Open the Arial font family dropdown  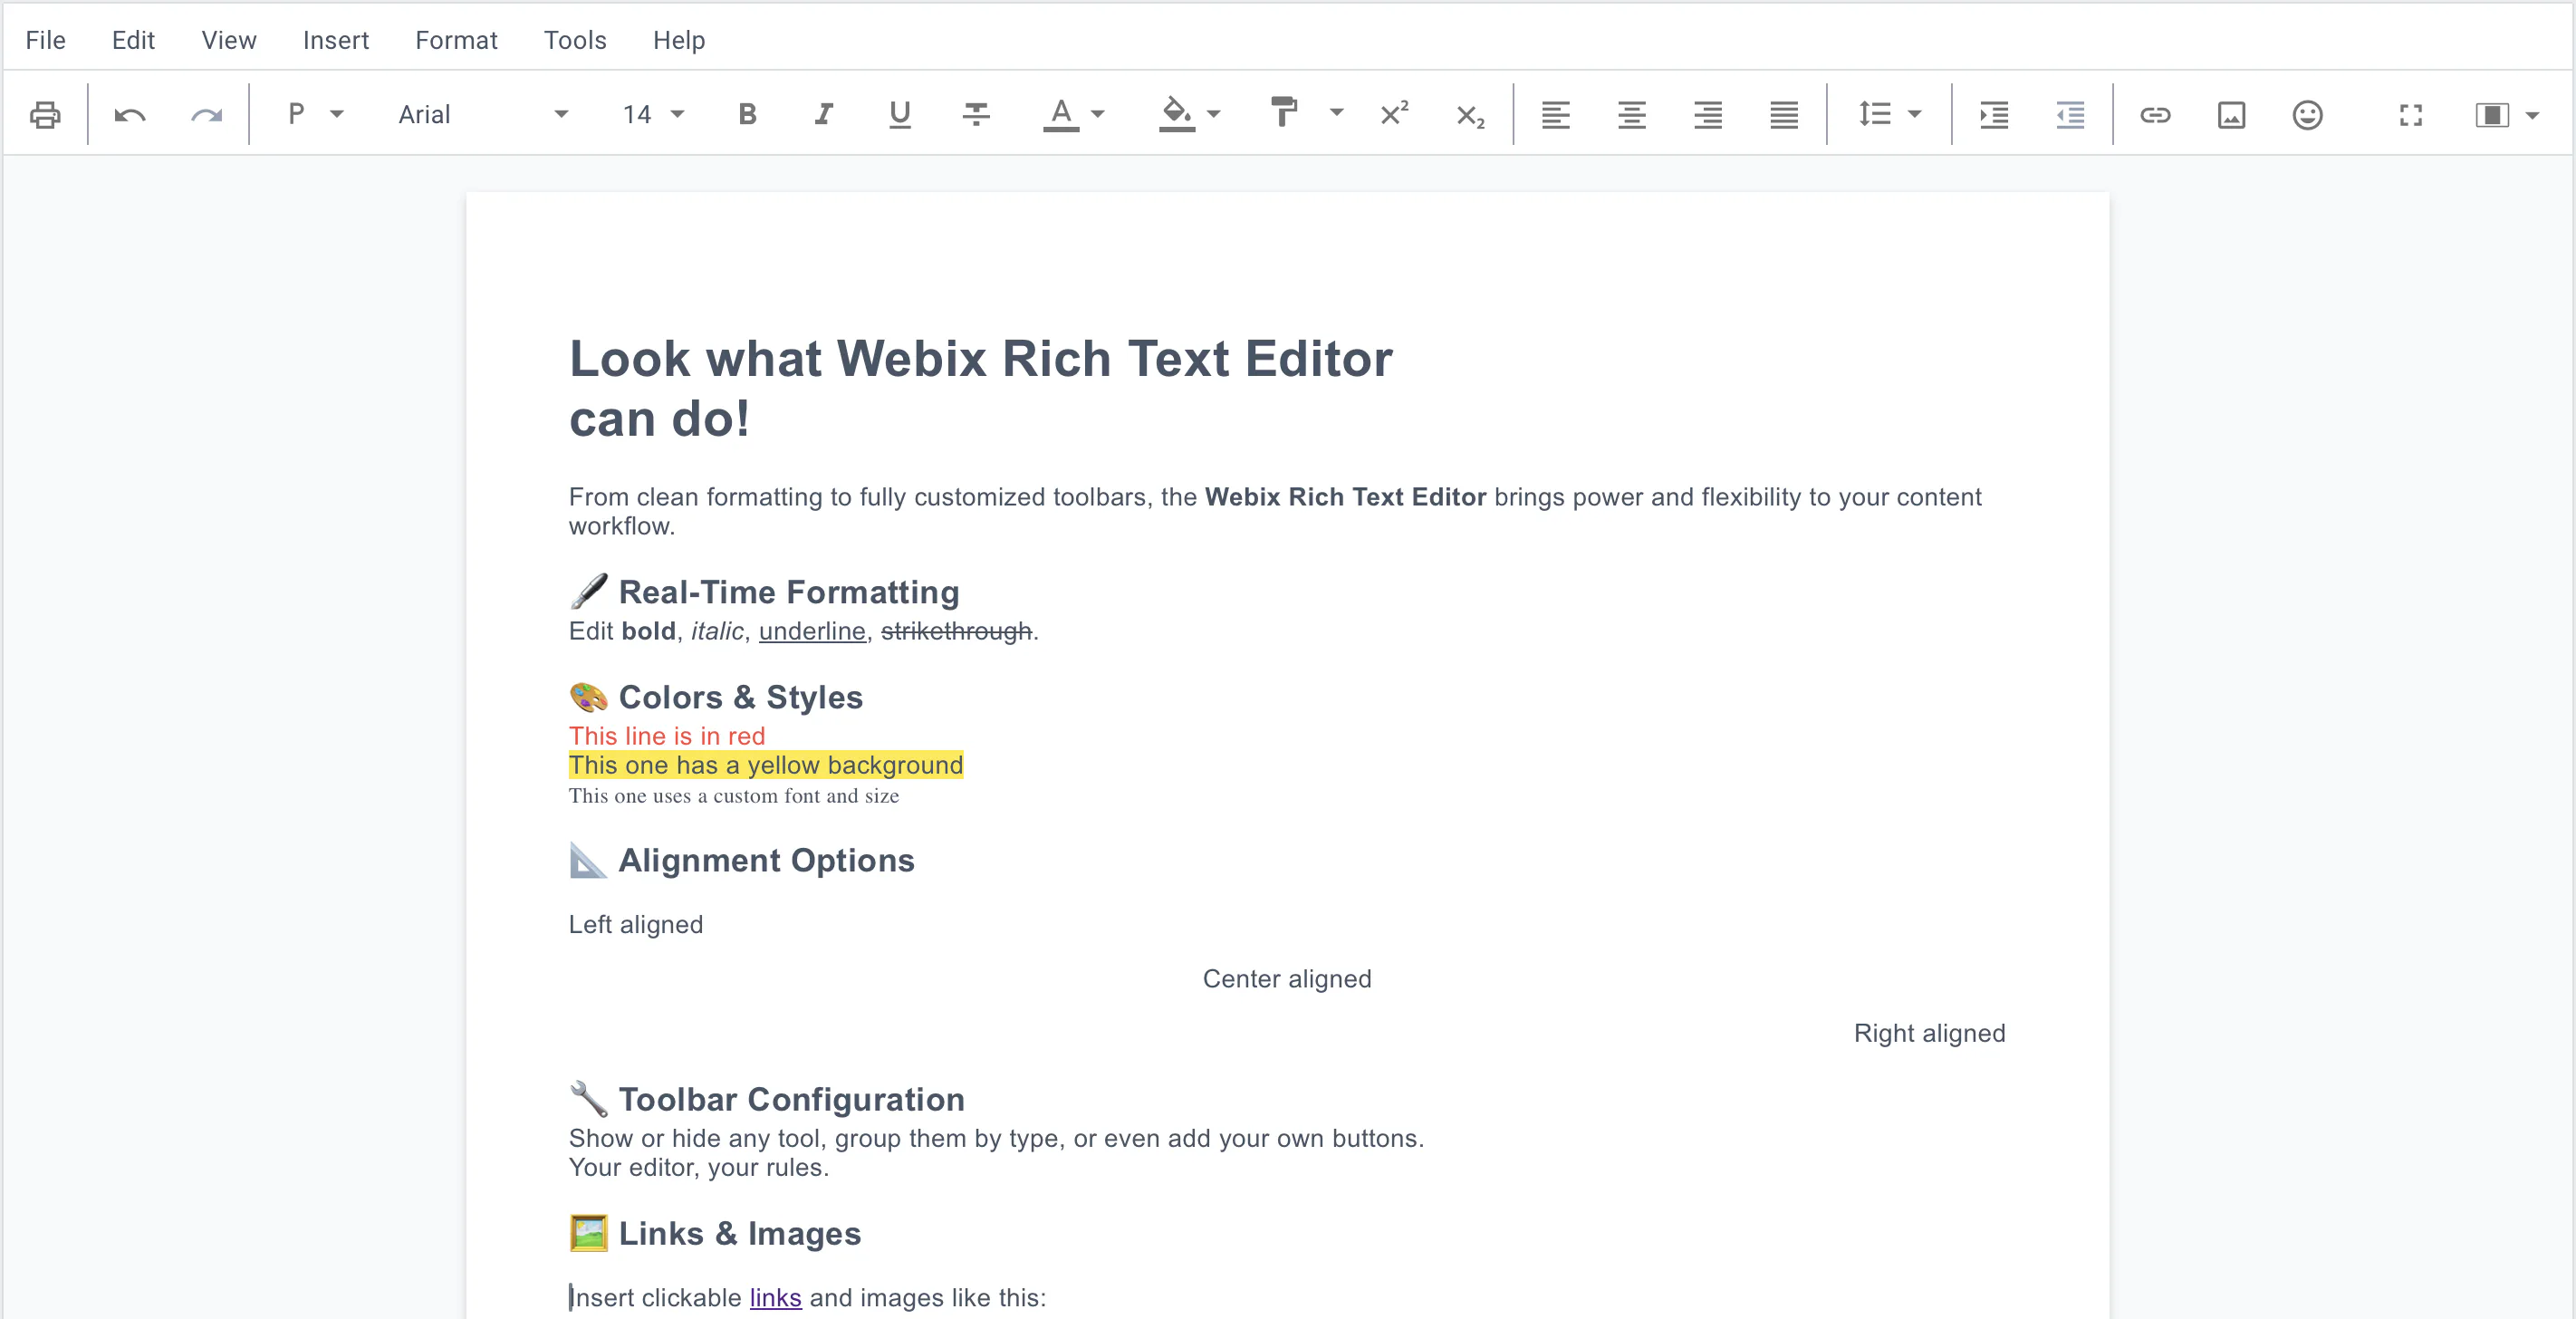(483, 115)
